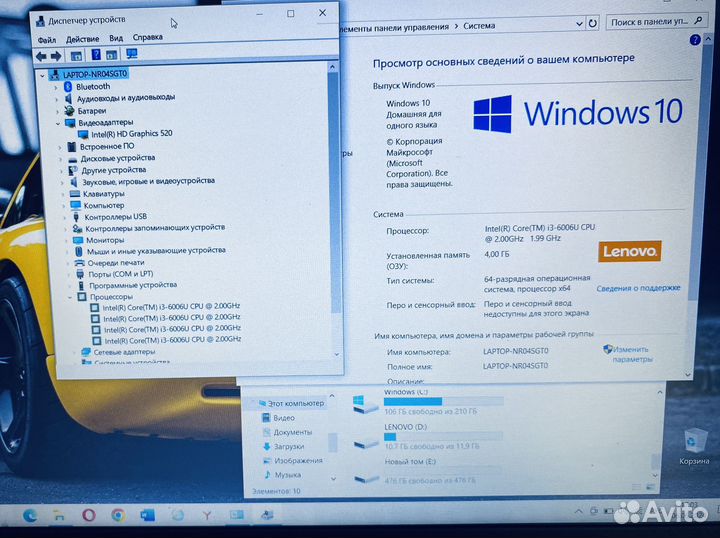The width and height of the screenshot is (720, 538).
Task: Select the Новый том (E:) drive icon
Action: [366, 479]
